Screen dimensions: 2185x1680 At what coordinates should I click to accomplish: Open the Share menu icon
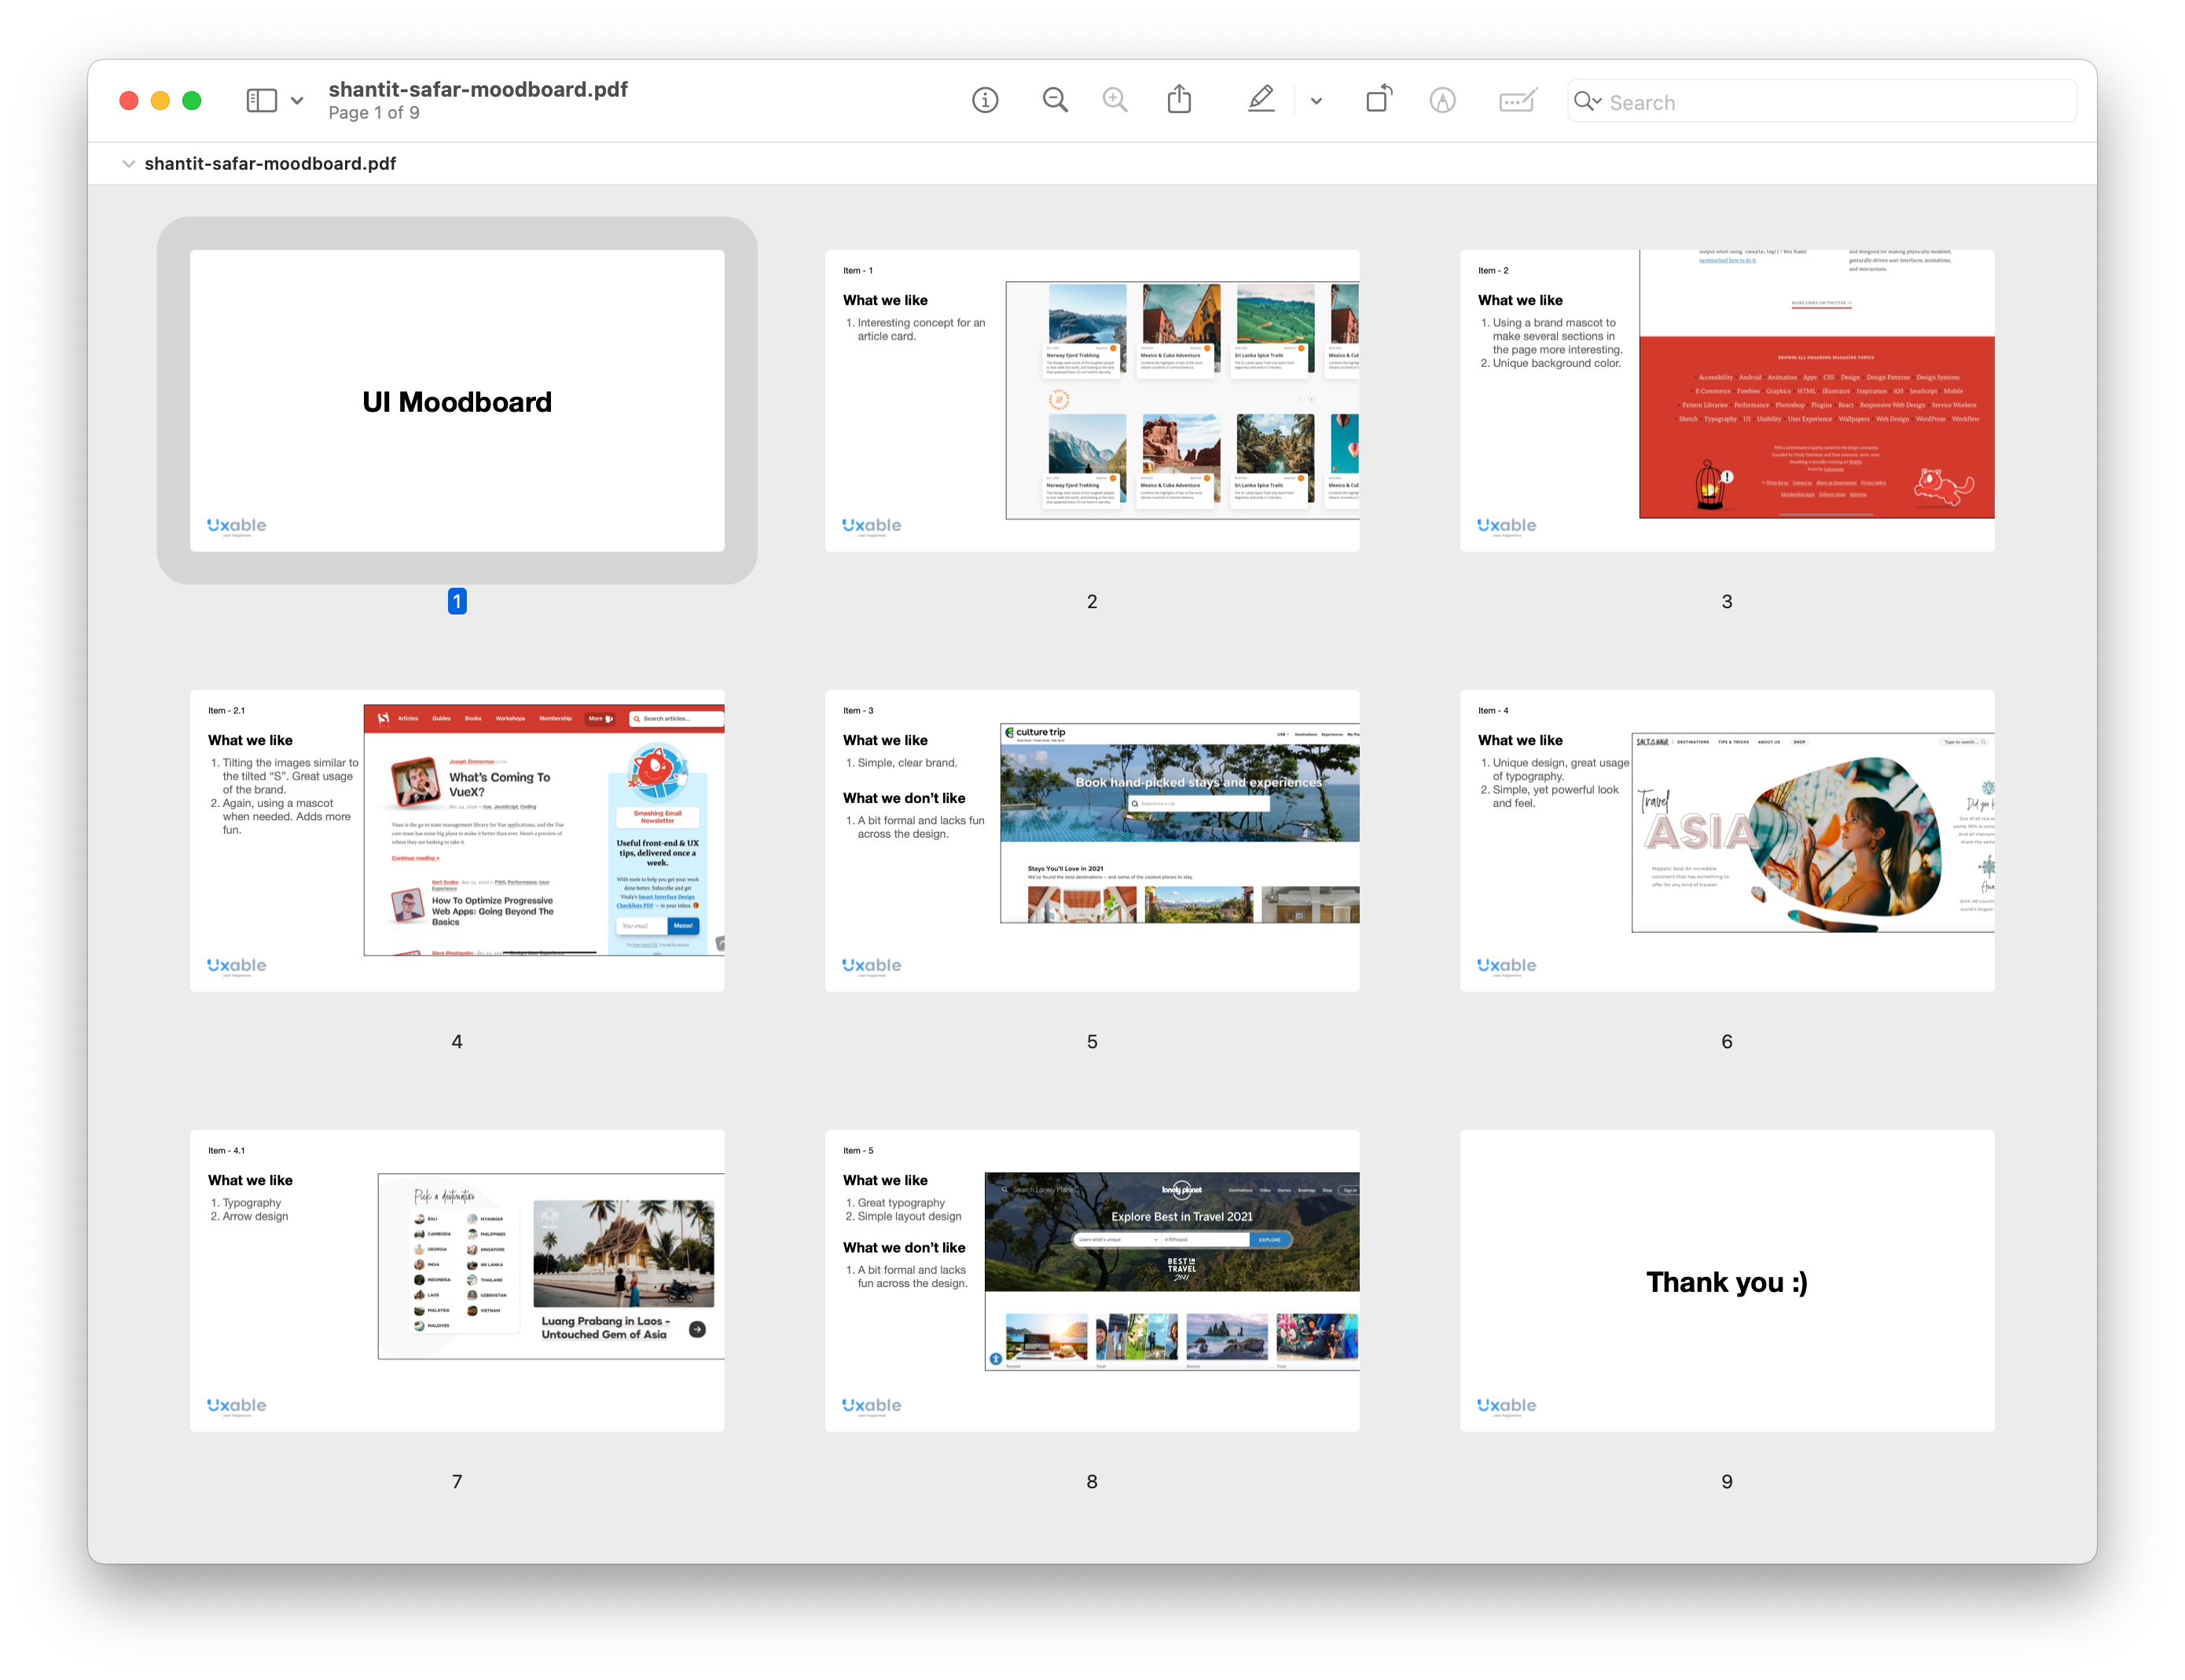click(1179, 100)
